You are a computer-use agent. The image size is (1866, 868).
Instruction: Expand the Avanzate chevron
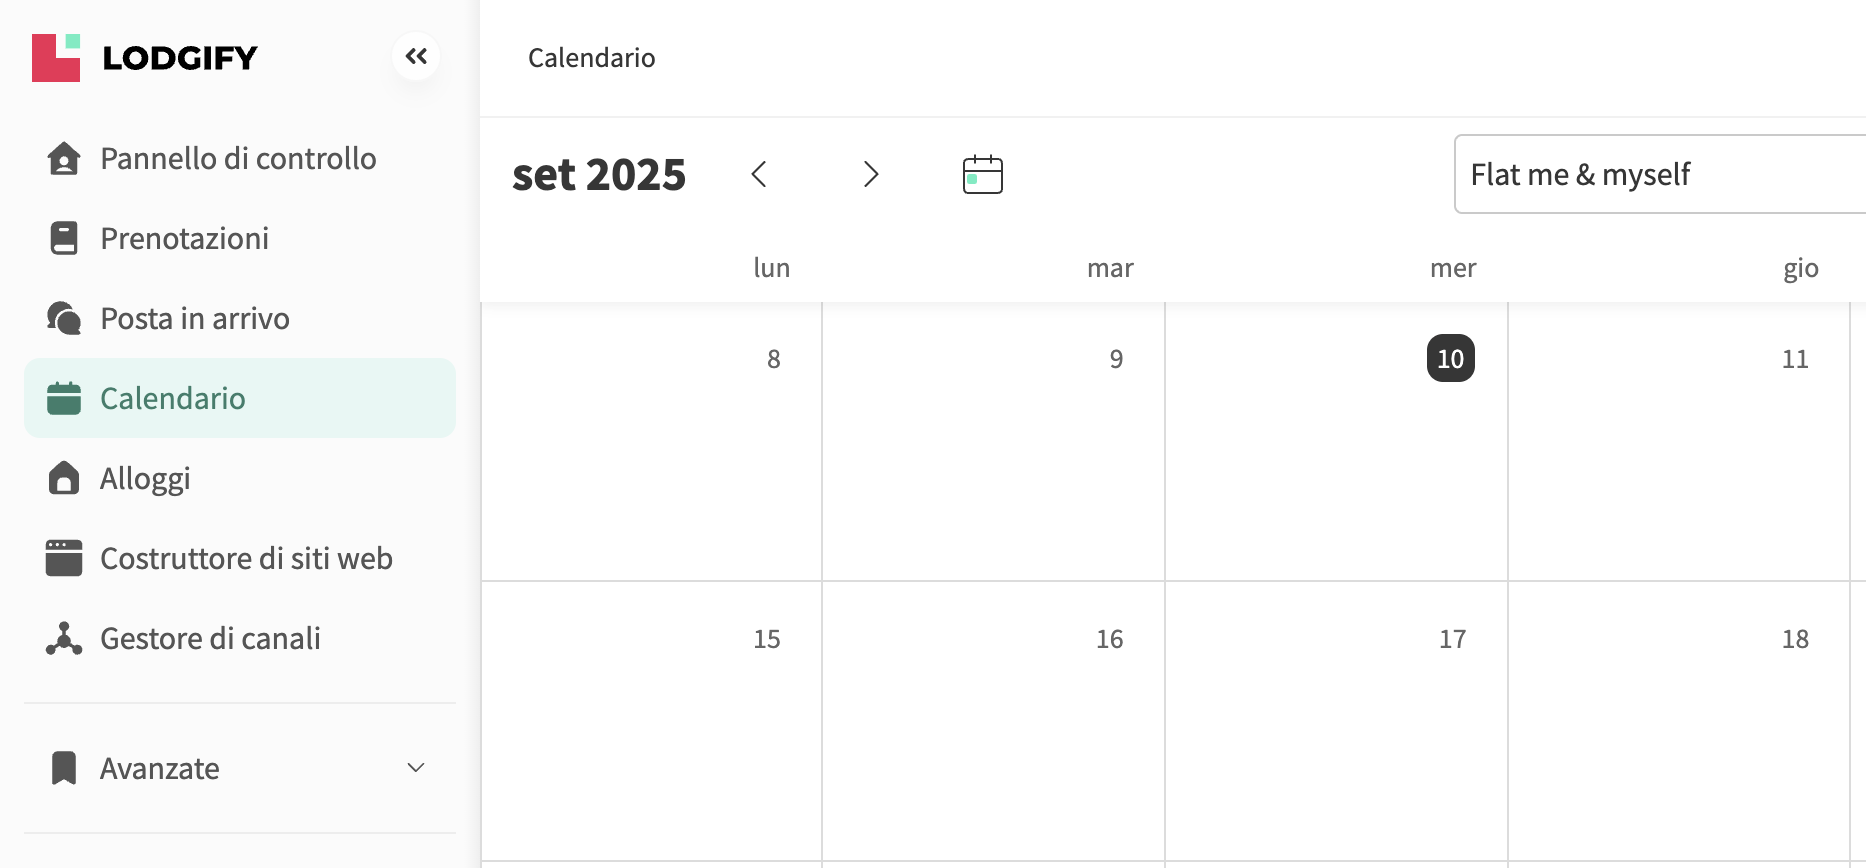417,768
